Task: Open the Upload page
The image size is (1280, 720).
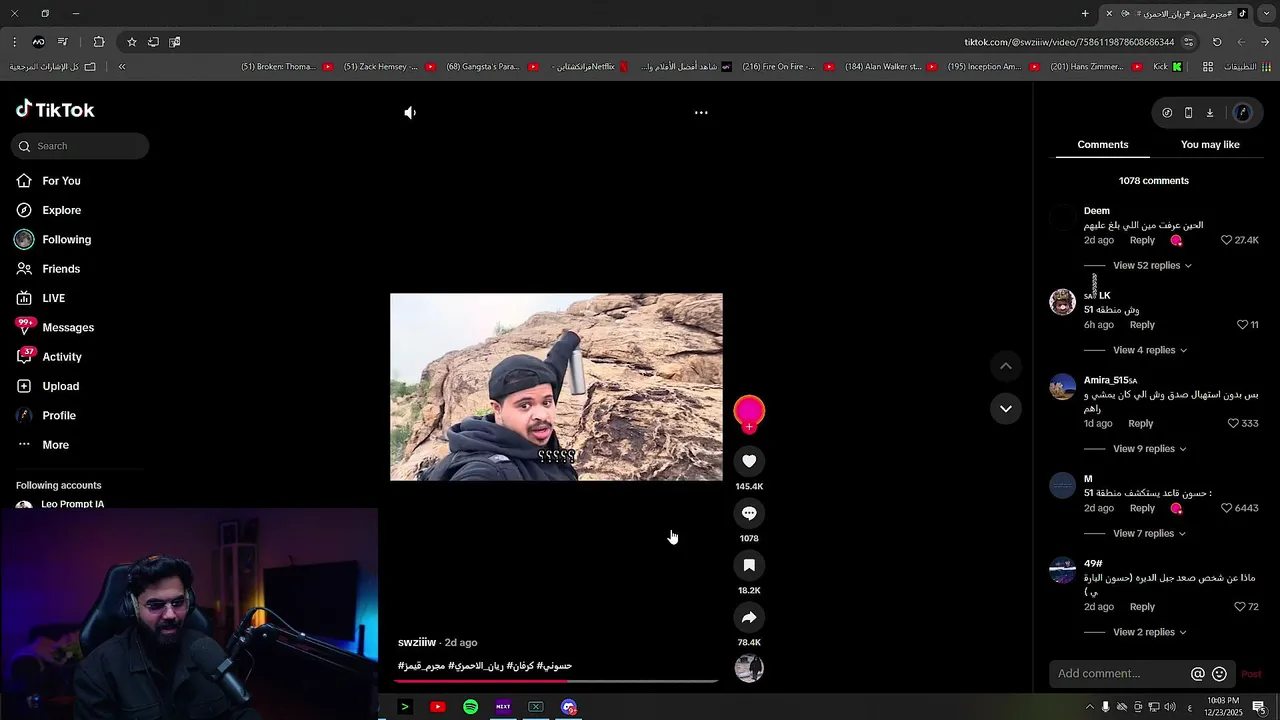Action: 60,386
